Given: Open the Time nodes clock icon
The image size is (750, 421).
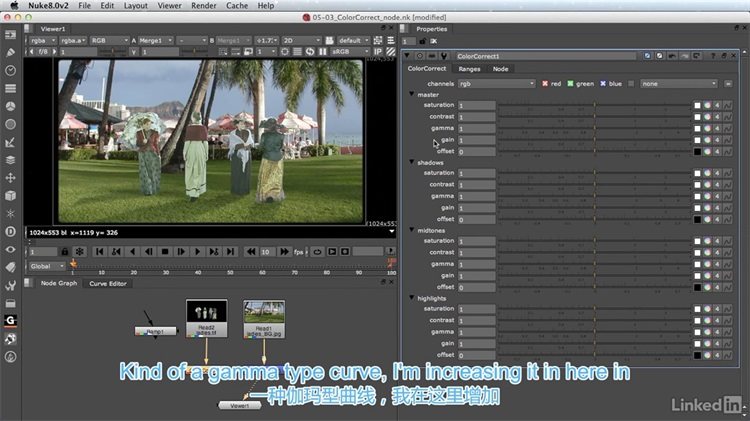Looking at the screenshot, I should pos(10,70).
